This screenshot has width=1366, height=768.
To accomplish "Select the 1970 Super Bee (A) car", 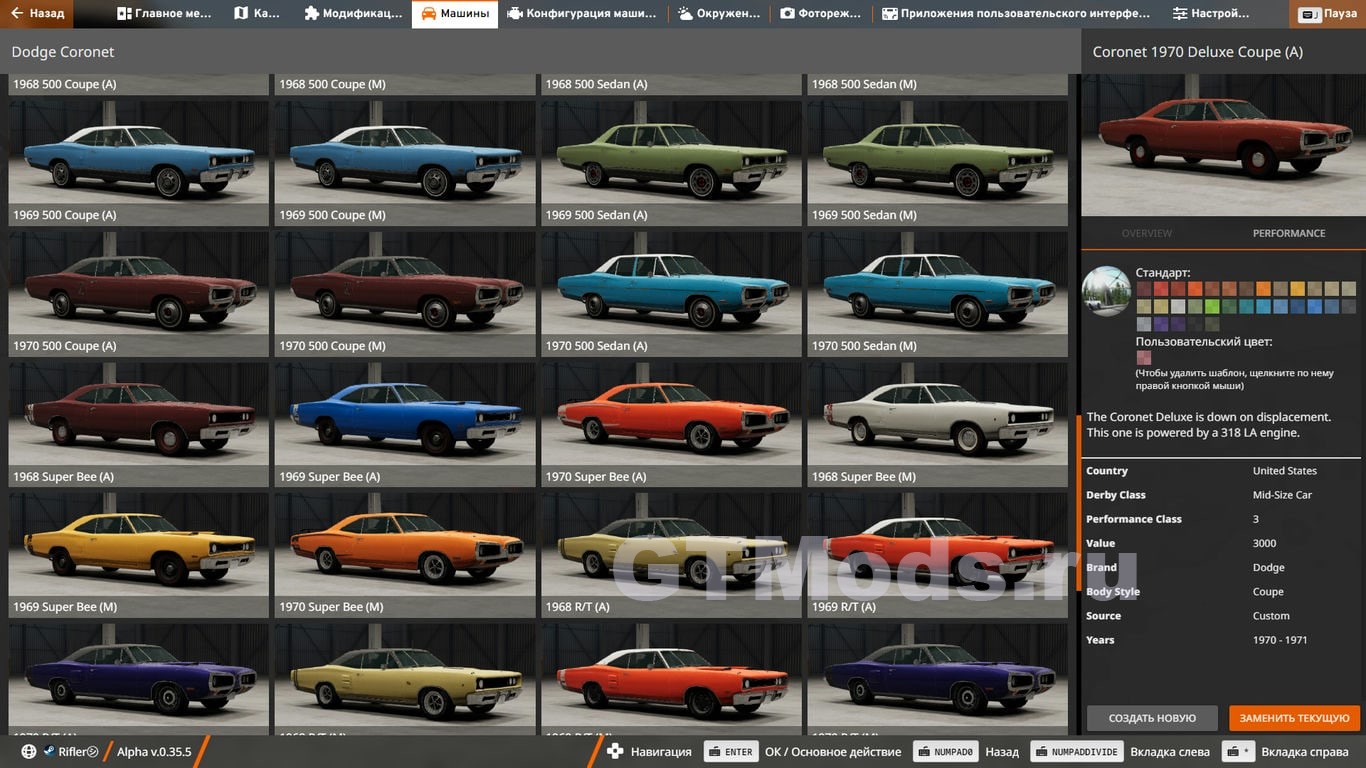I will 671,426.
